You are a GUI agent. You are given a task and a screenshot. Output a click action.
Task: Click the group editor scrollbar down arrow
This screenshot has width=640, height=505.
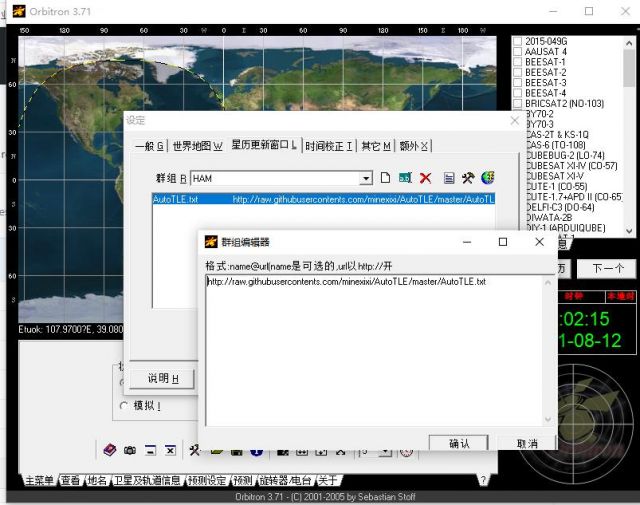tap(547, 419)
